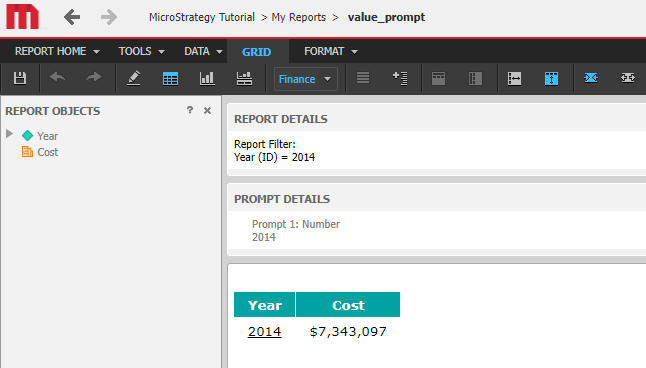
Task: Open Design mode with the pencil icon
Action: pyautogui.click(x=133, y=78)
